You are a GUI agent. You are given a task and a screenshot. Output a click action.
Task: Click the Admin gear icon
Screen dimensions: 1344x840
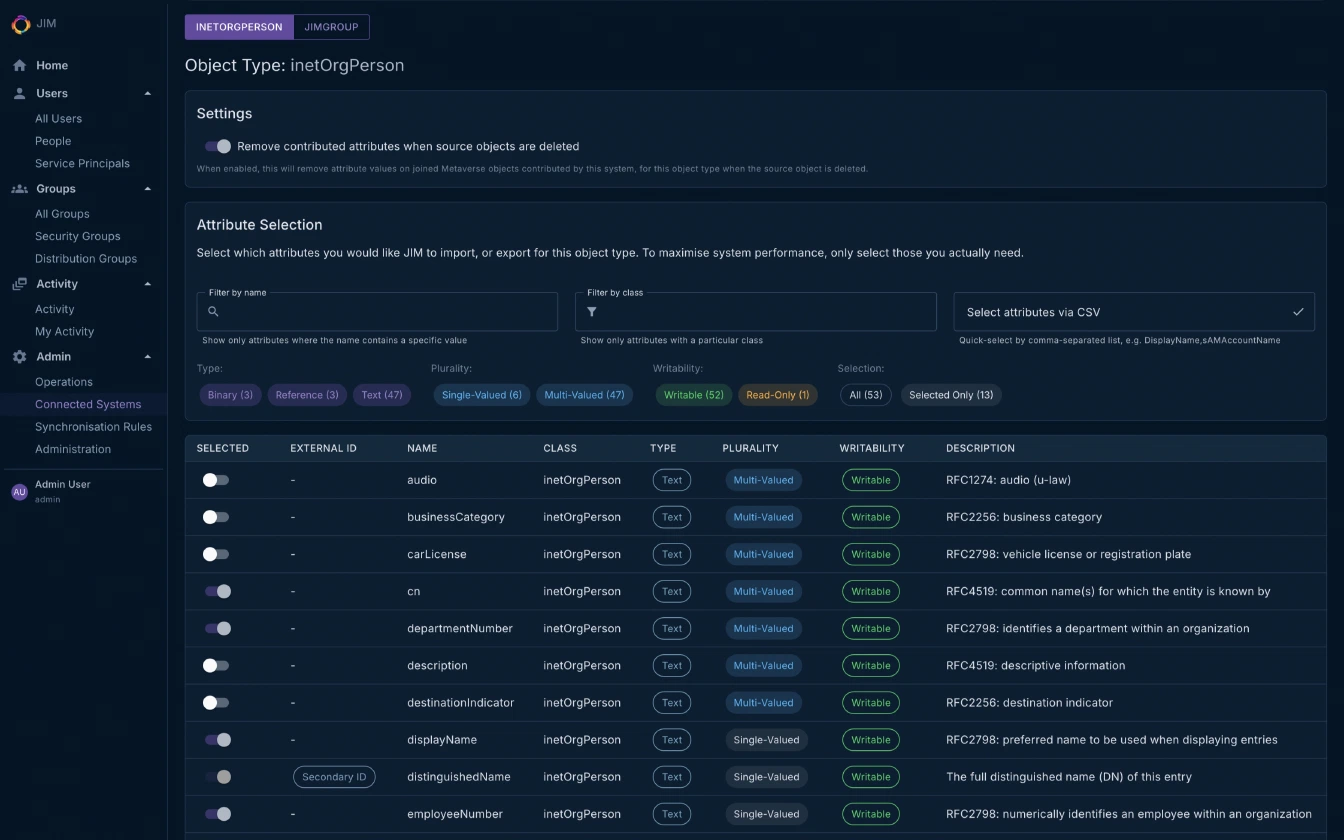tap(18, 356)
